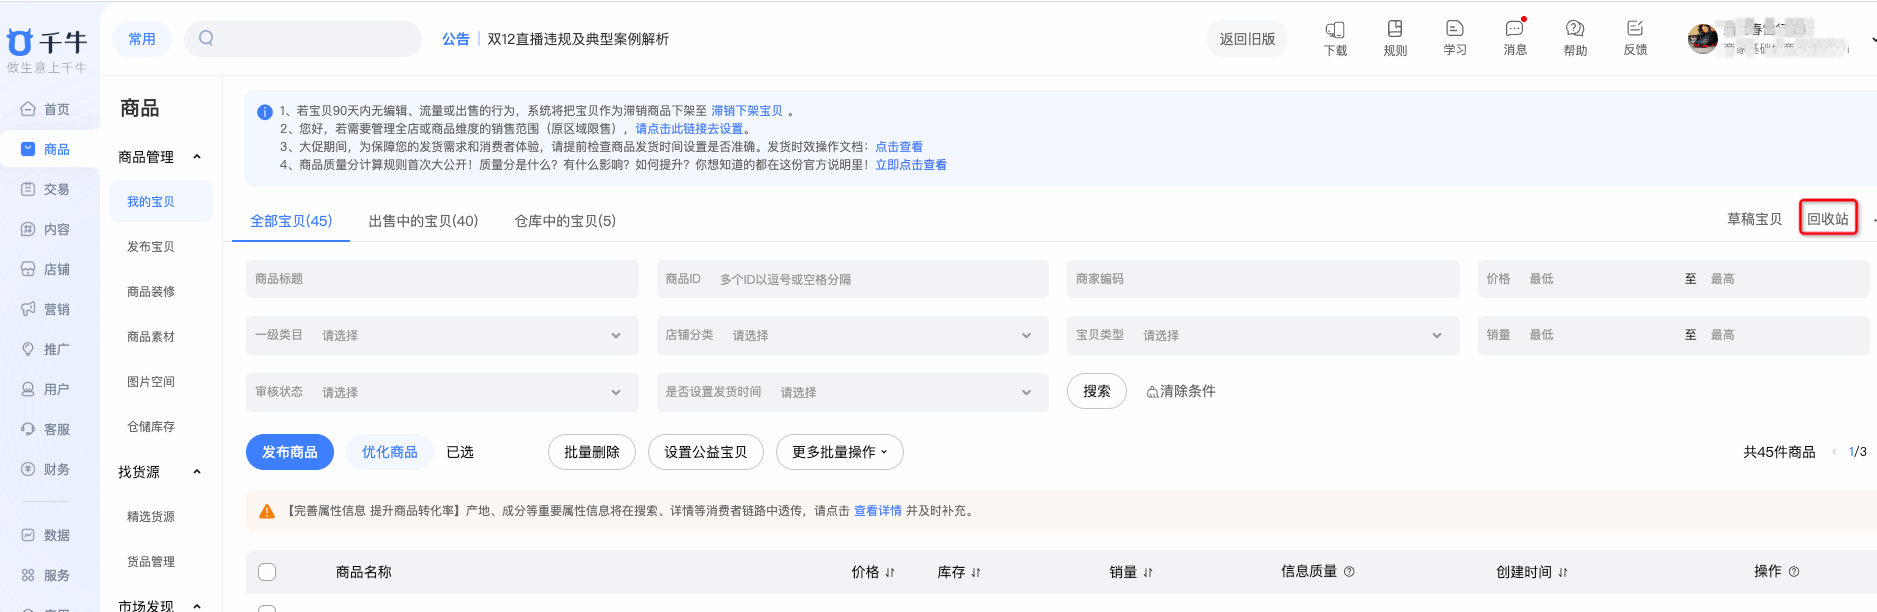Sort the list by 价格 sort icon
Image resolution: width=1877 pixels, height=612 pixels.
890,573
